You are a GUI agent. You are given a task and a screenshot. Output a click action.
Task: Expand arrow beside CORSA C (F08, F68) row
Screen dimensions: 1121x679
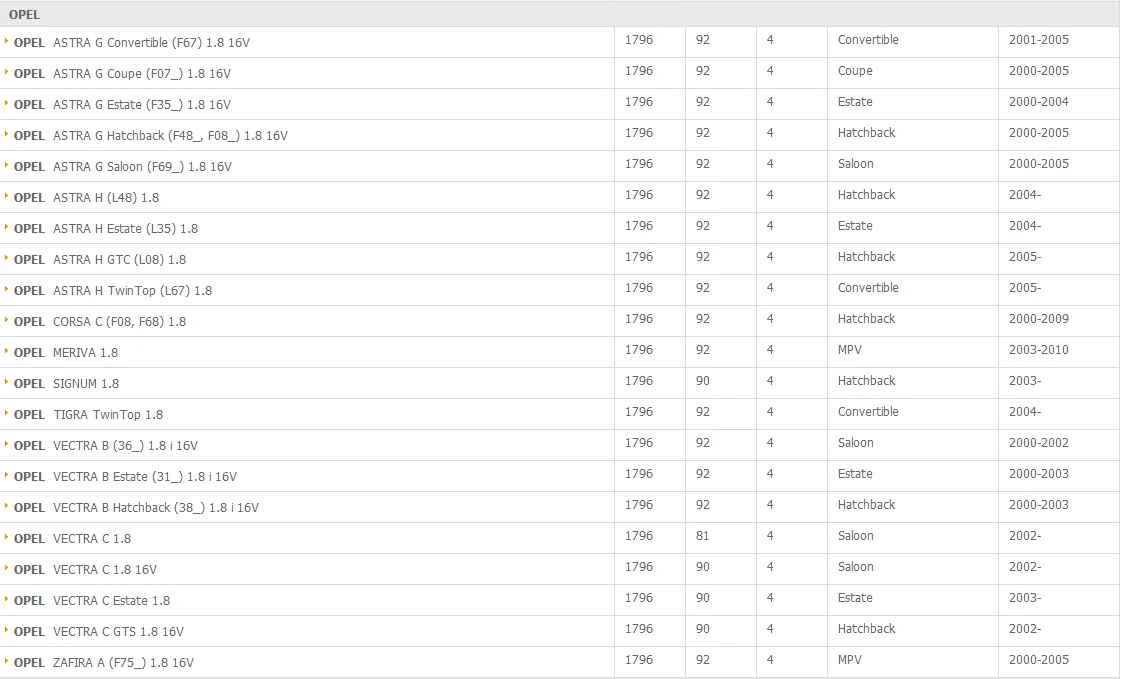[x=6, y=319]
